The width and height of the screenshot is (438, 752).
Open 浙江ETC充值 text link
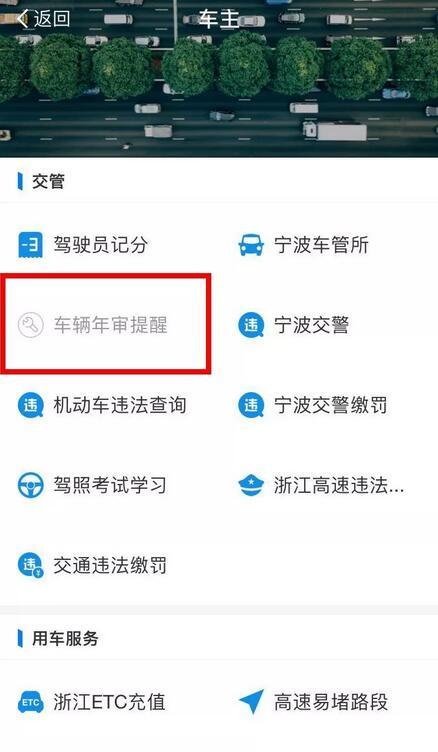coord(109,702)
